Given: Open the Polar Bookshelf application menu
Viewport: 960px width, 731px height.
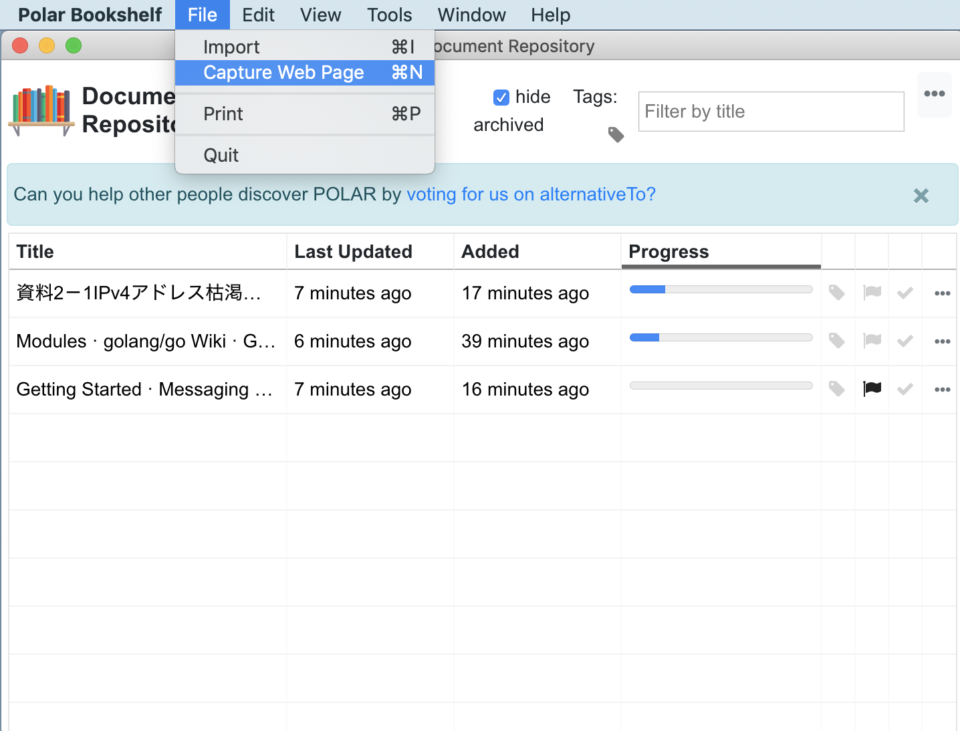Looking at the screenshot, I should [x=90, y=15].
